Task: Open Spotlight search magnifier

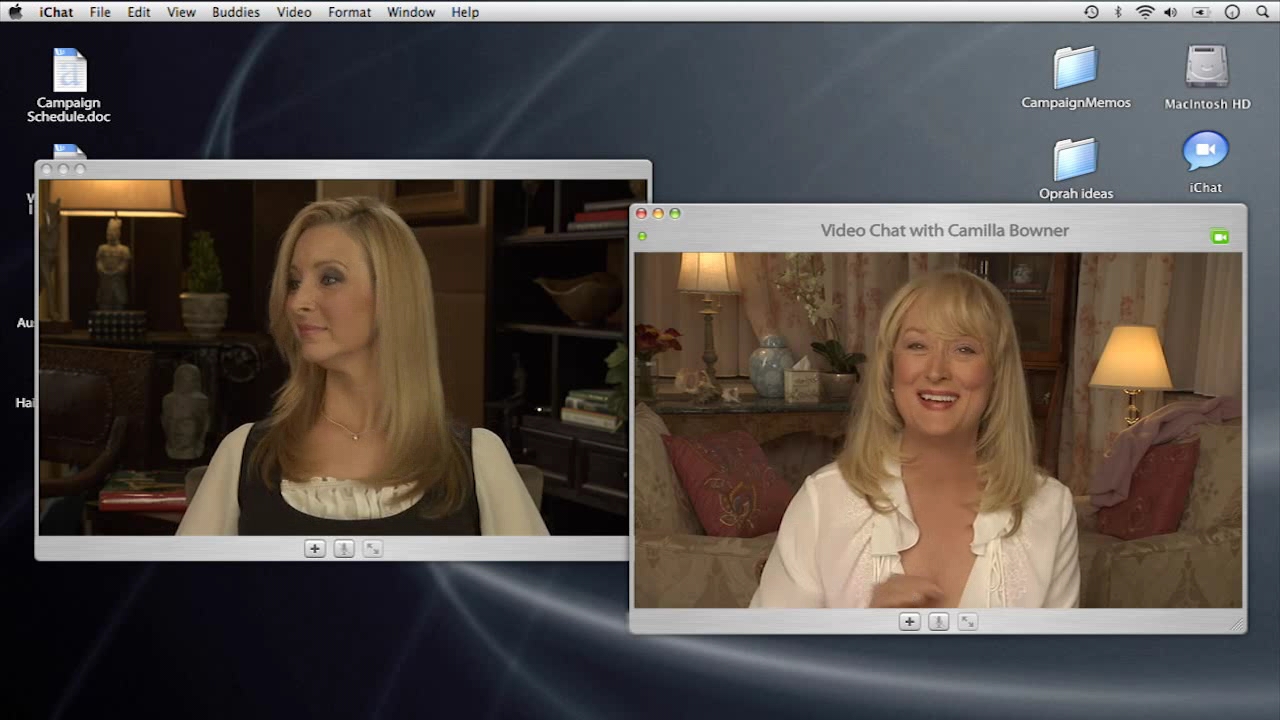Action: [x=1262, y=12]
